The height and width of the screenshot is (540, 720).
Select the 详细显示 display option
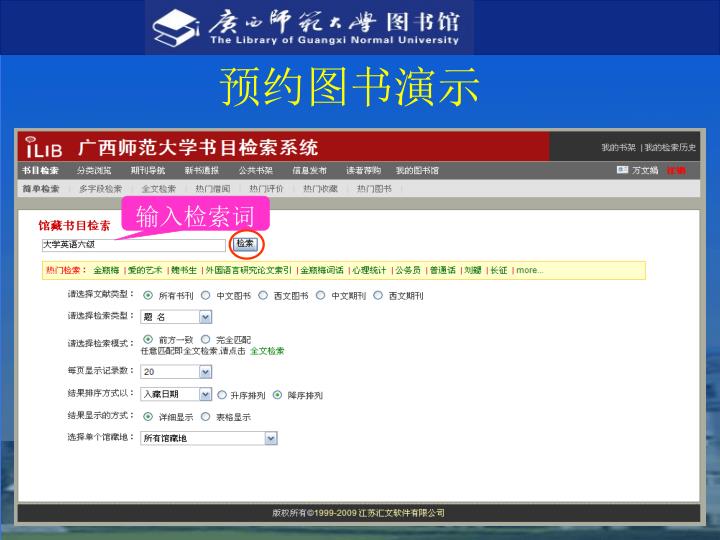click(148, 416)
